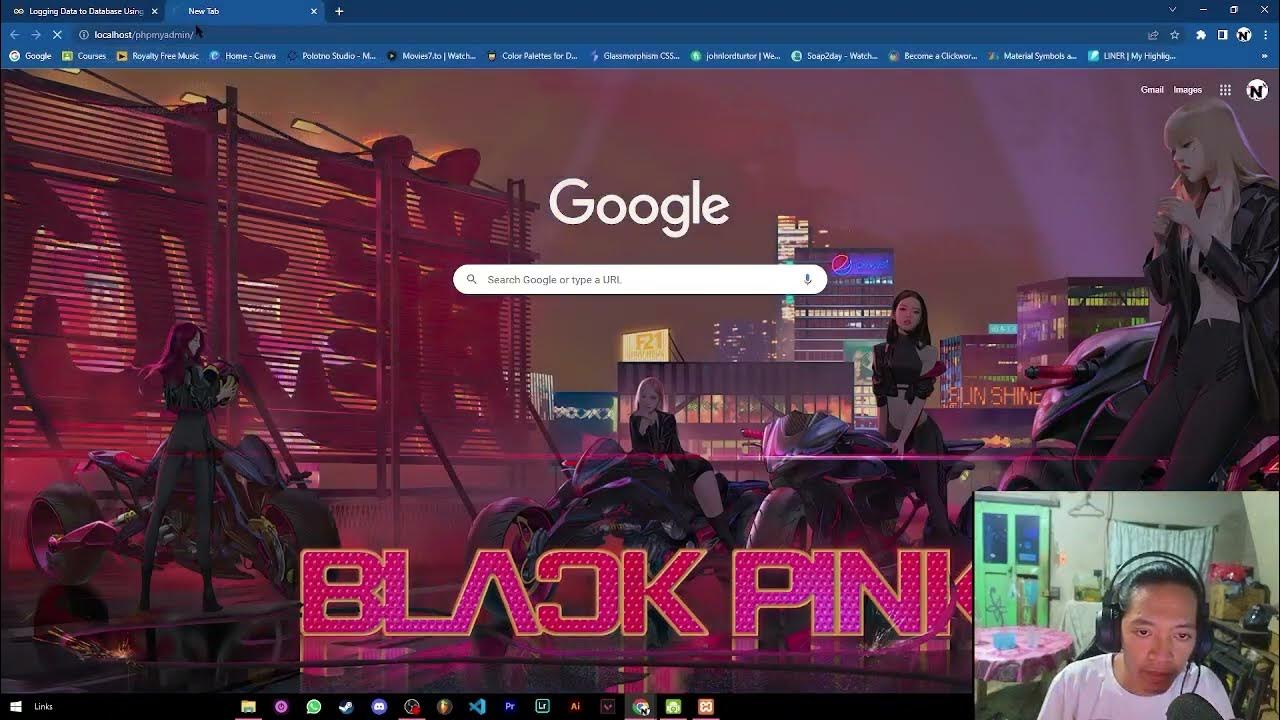Open the LINER My Highlights bookmark
The width and height of the screenshot is (1280, 720).
1131,56
